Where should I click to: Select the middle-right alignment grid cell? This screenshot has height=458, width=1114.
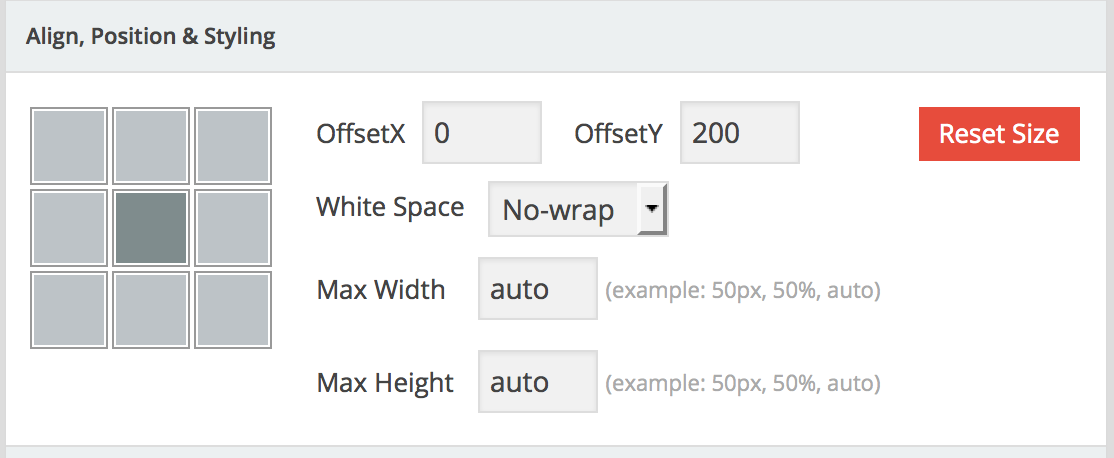coord(232,228)
